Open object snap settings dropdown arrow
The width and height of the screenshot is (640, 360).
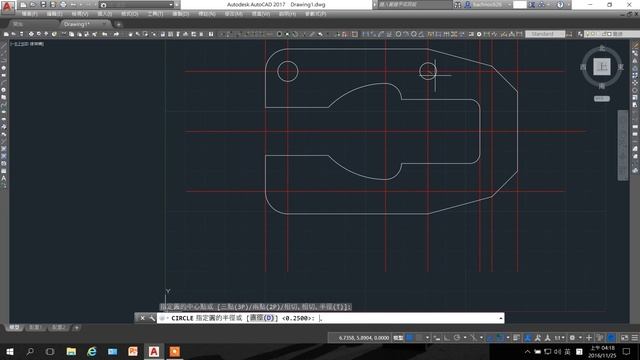tap(508, 338)
